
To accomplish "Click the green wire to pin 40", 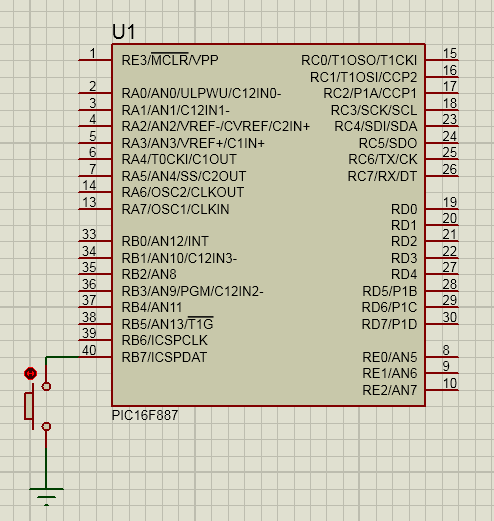I will pos(62,357).
